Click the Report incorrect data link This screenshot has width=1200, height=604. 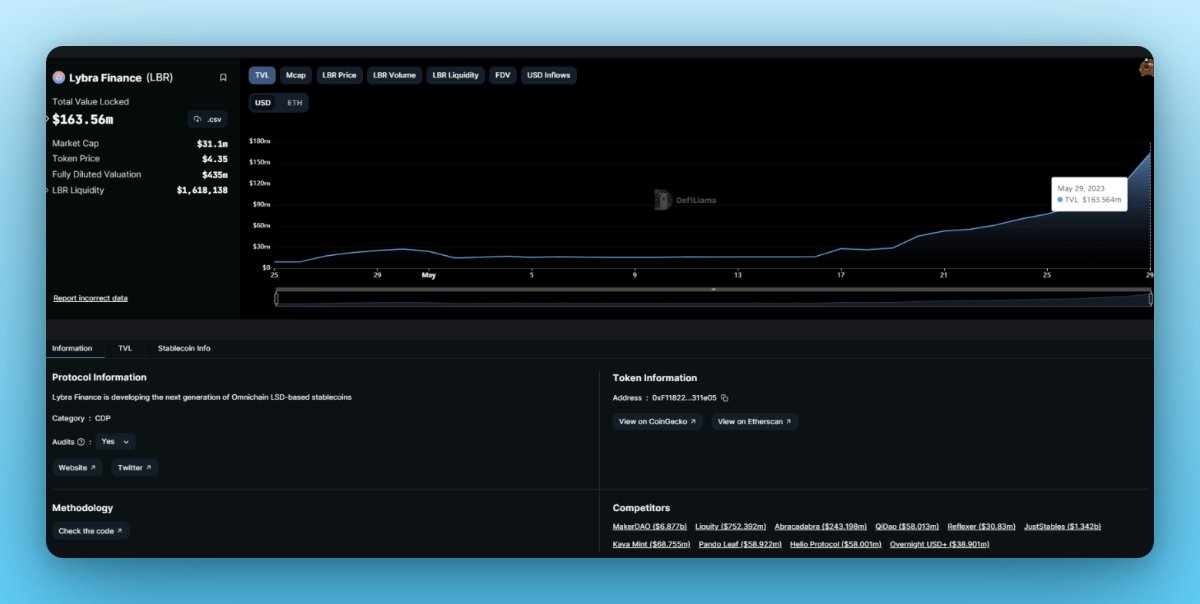(90, 298)
